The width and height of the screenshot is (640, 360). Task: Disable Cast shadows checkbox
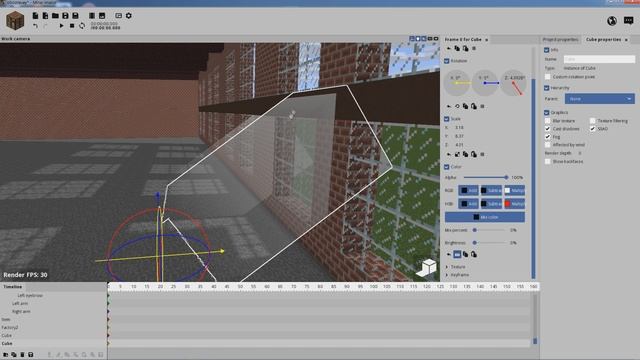pos(548,129)
